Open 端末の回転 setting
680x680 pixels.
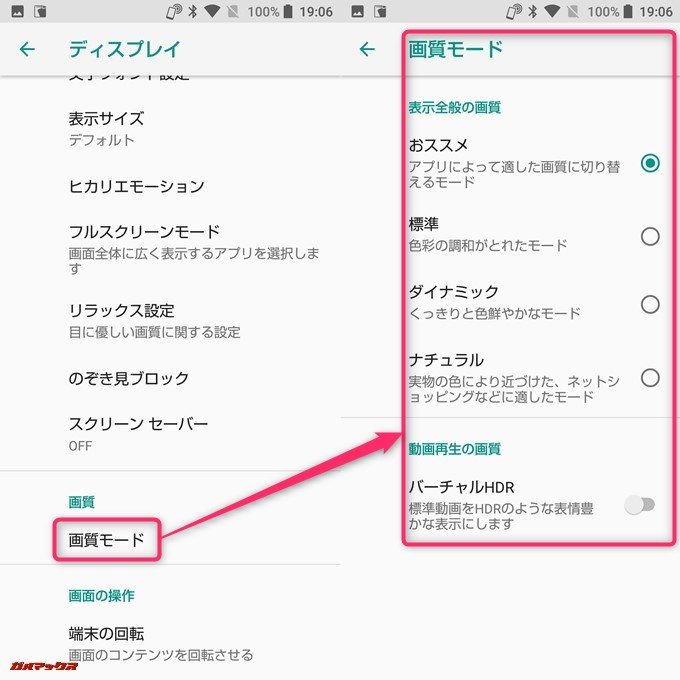pos(170,644)
